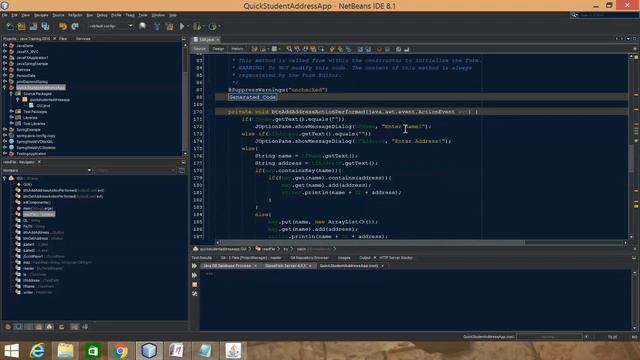Click the Comment selection editor icon
The height and width of the screenshot is (360, 640).
(x=398, y=49)
